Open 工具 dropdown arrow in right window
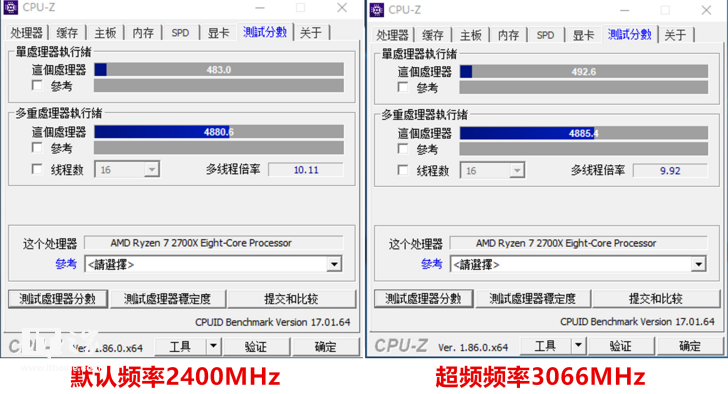 click(x=578, y=346)
